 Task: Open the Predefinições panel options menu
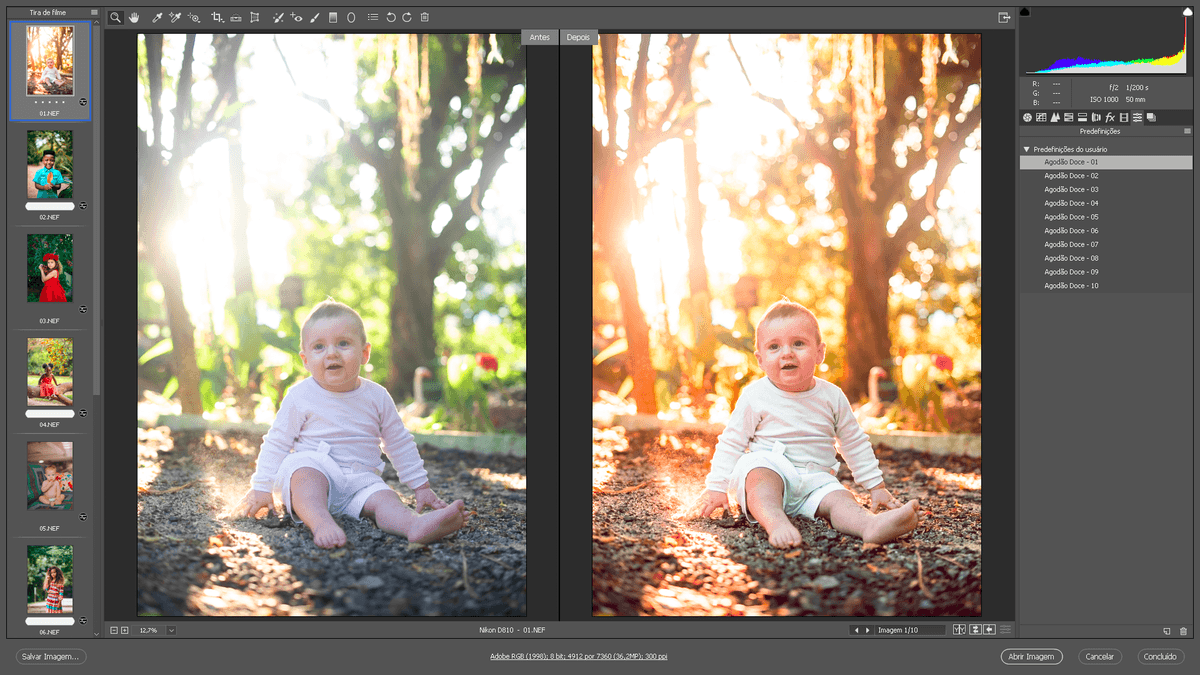1188,131
